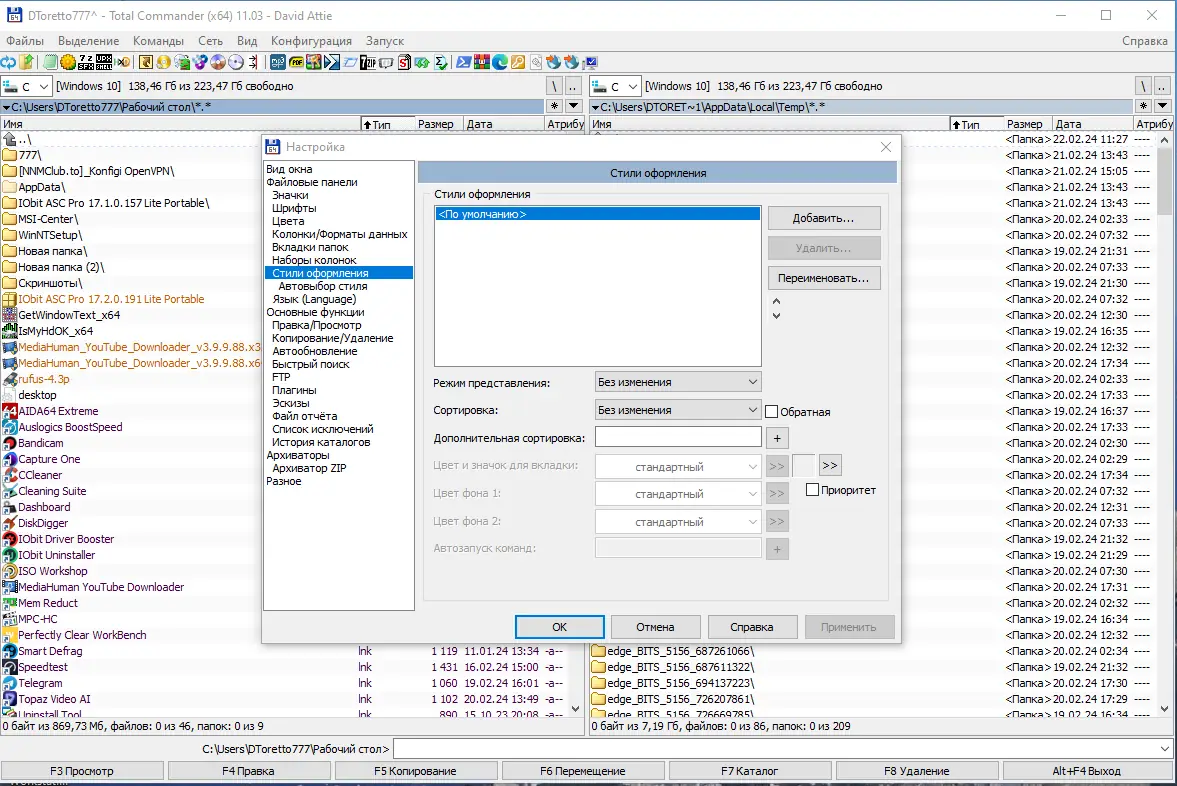This screenshot has width=1177, height=786.
Task: Click the red S toolbar icon
Action: point(405,62)
